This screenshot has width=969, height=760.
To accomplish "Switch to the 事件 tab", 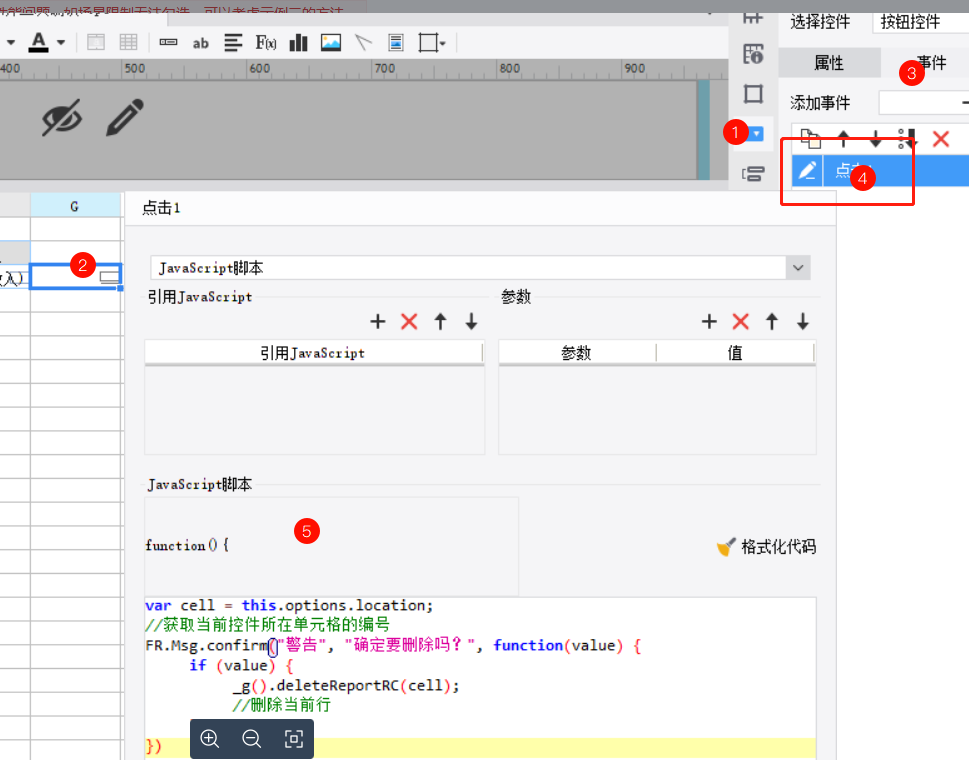I will click(x=931, y=62).
